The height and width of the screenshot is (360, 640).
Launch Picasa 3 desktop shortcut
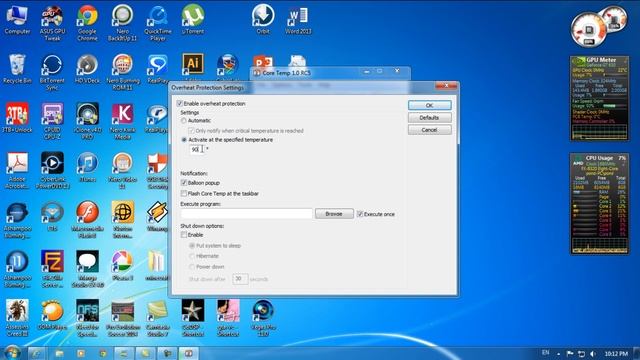coord(122,265)
